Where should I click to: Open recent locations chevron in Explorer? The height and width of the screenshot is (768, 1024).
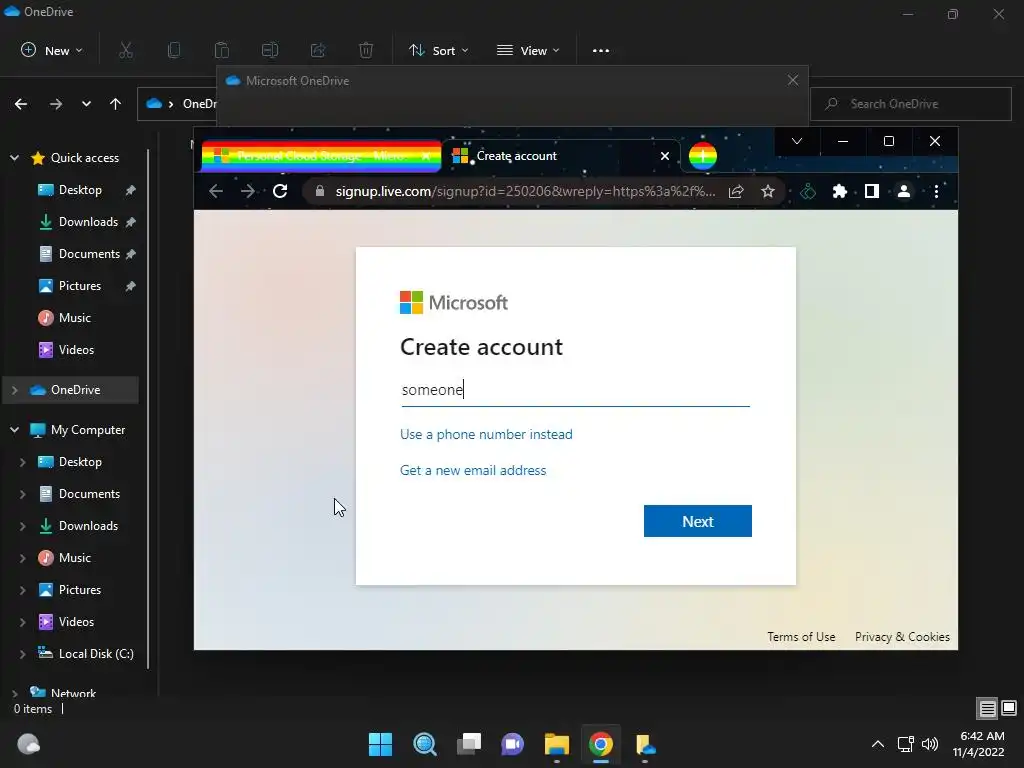click(86, 104)
